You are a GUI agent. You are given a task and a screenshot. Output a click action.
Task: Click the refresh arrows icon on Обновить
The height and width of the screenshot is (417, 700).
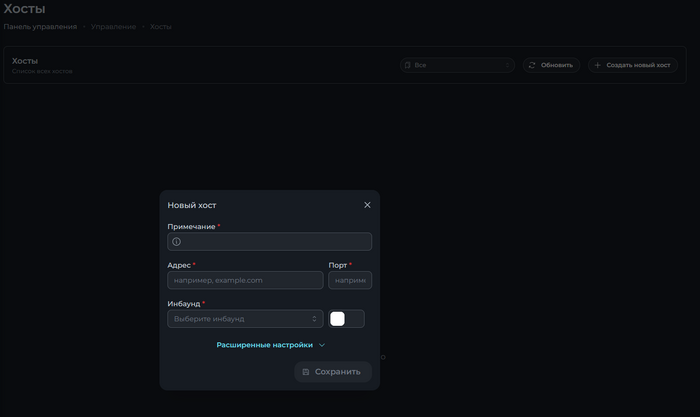tap(532, 65)
